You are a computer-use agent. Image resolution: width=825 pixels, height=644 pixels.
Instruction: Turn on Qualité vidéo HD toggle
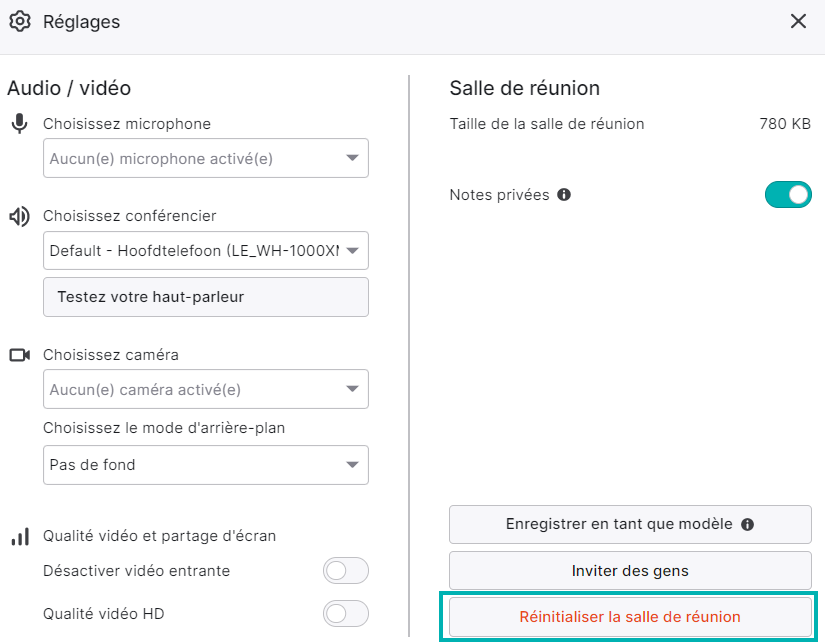pos(346,613)
